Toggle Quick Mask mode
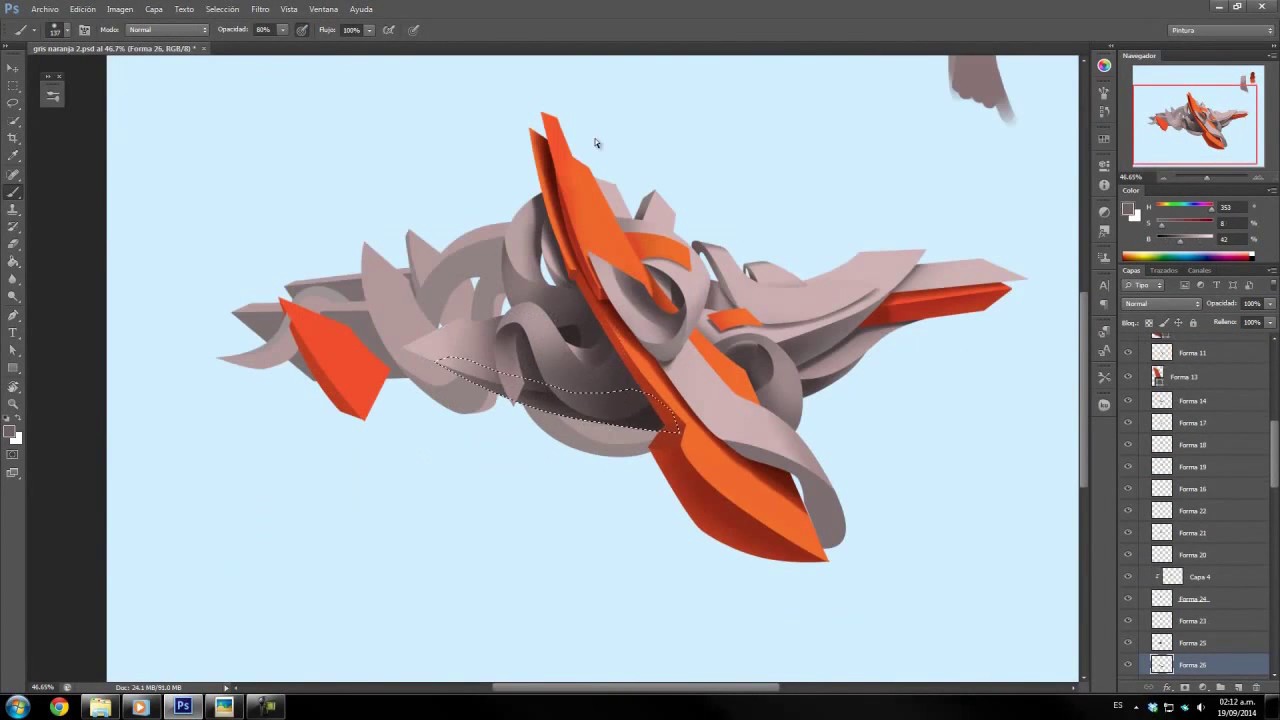 pos(13,455)
